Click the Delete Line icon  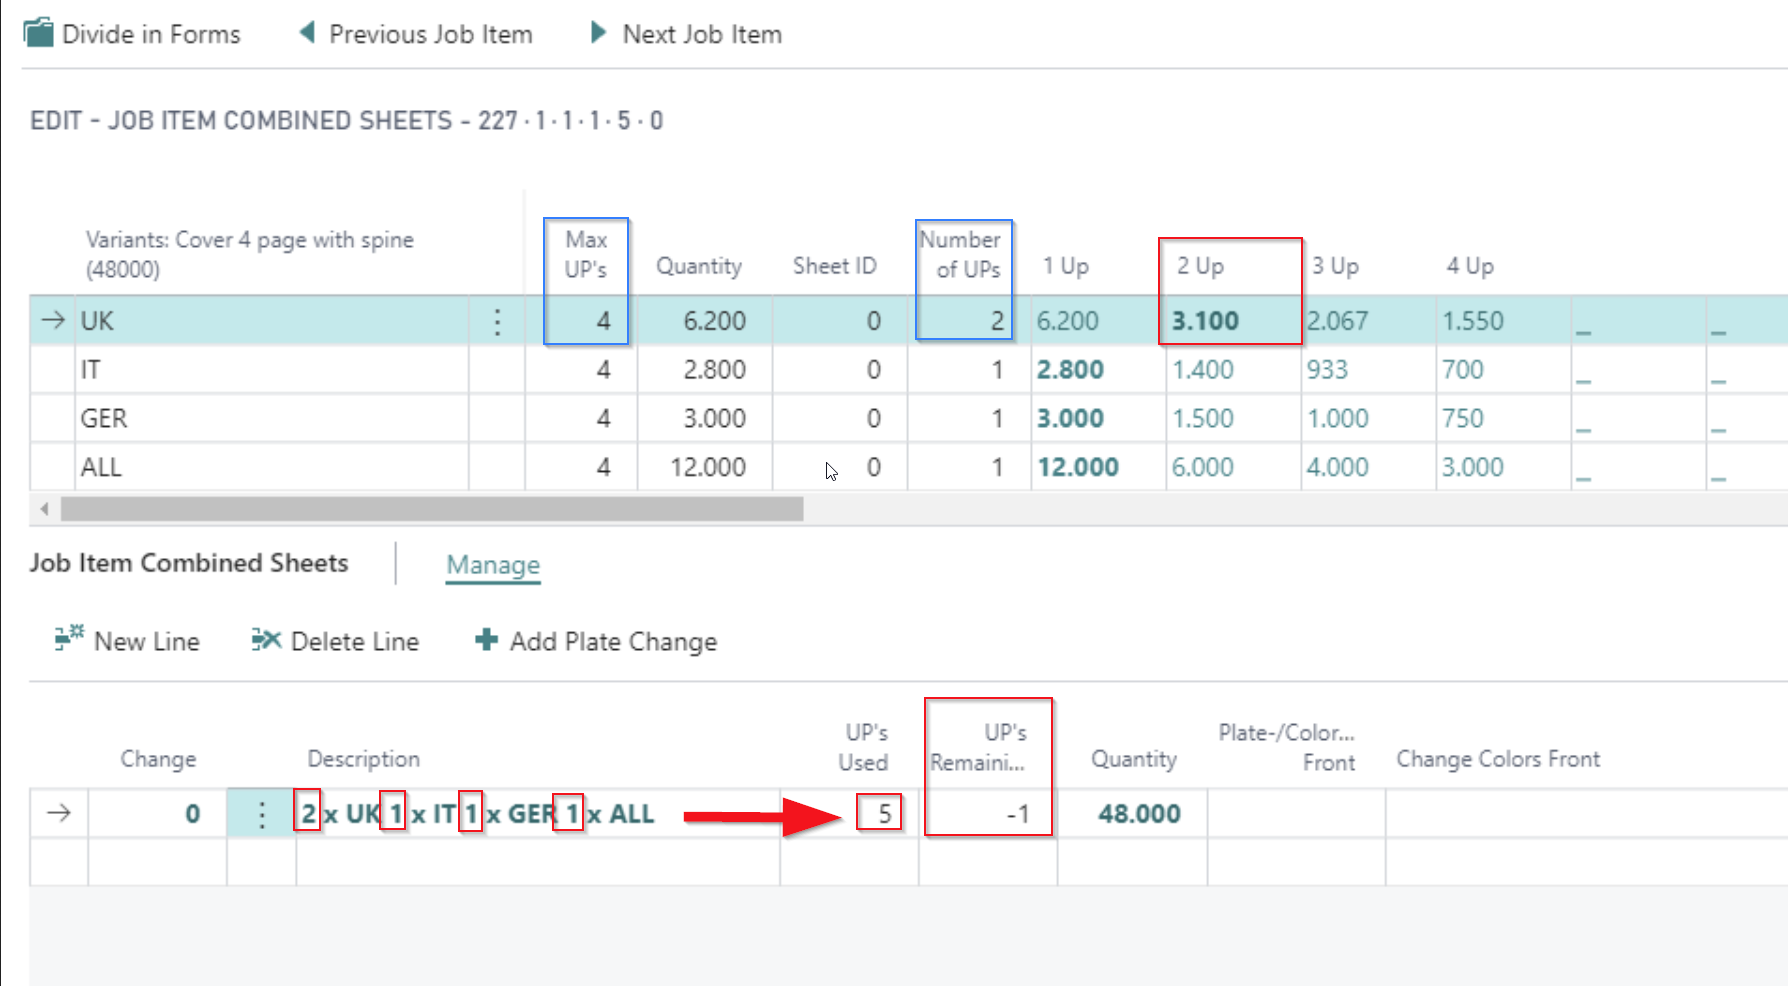(x=266, y=639)
